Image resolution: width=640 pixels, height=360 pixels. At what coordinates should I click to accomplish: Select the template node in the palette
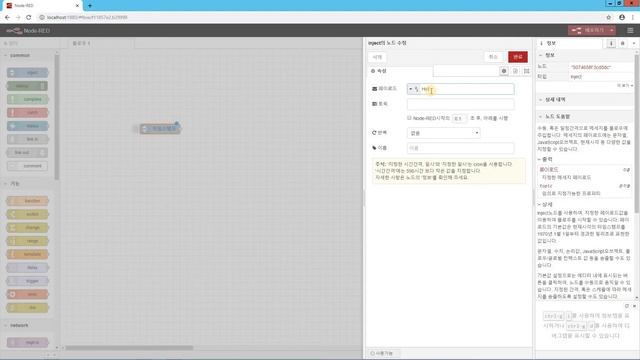(x=27, y=254)
